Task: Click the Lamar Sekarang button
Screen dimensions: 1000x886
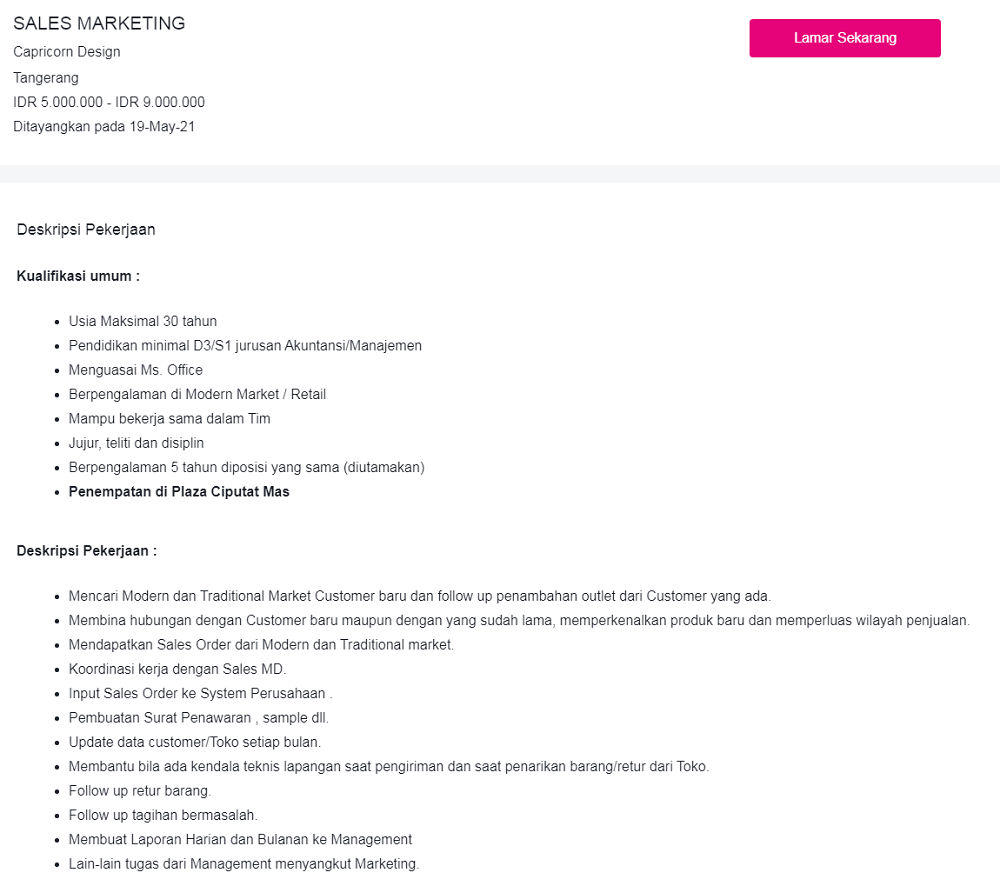Action: [x=845, y=38]
